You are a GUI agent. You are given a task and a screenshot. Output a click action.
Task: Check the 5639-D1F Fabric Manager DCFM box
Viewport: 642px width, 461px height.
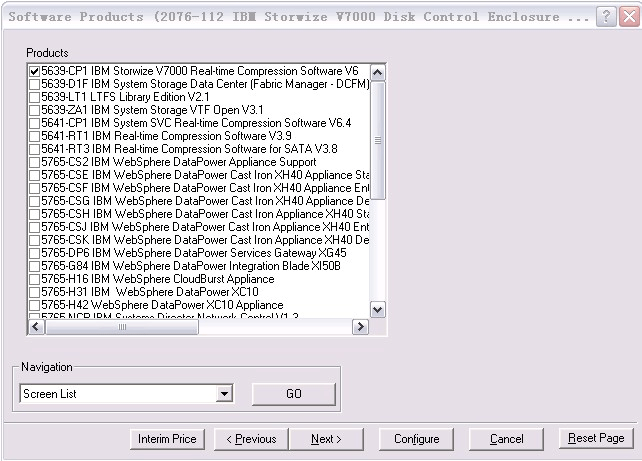coord(34,84)
